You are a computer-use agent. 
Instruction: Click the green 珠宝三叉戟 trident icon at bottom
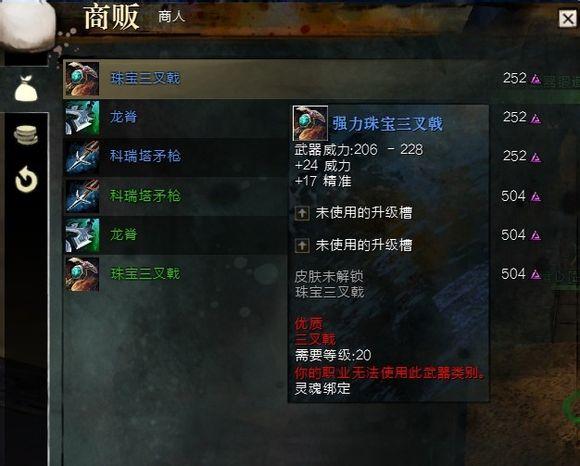tap(82, 274)
